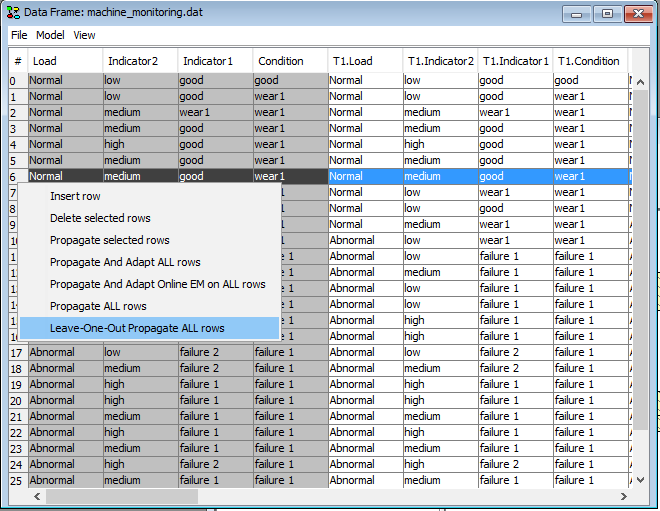Click T1.Indicator1 'failure 1' cell in row 20
The image size is (660, 511).
pos(516,400)
